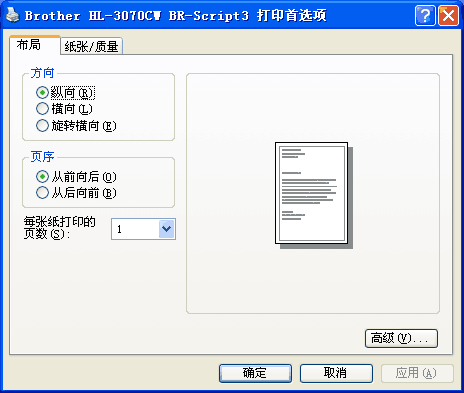Choose 从前向后 (O) page order

[76, 177]
